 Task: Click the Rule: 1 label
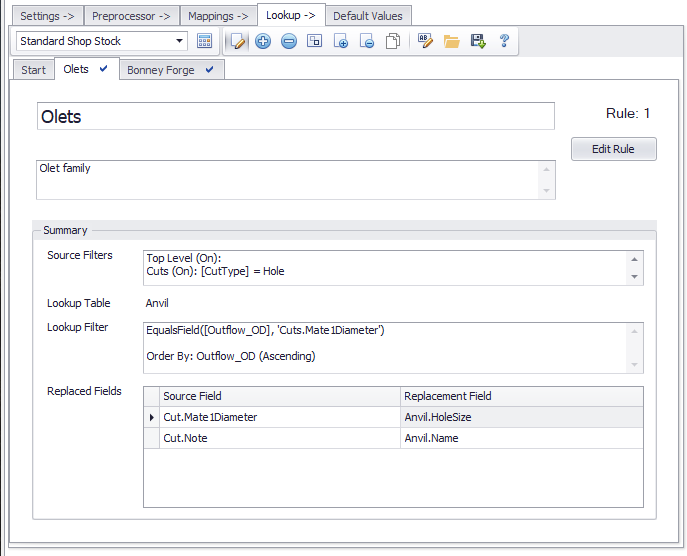click(628, 113)
